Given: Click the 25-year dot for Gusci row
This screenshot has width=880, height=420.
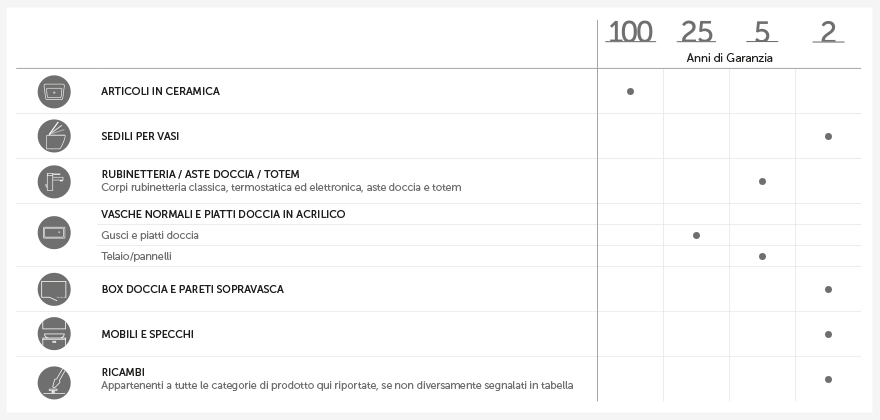Looking at the screenshot, I should coord(696,235).
